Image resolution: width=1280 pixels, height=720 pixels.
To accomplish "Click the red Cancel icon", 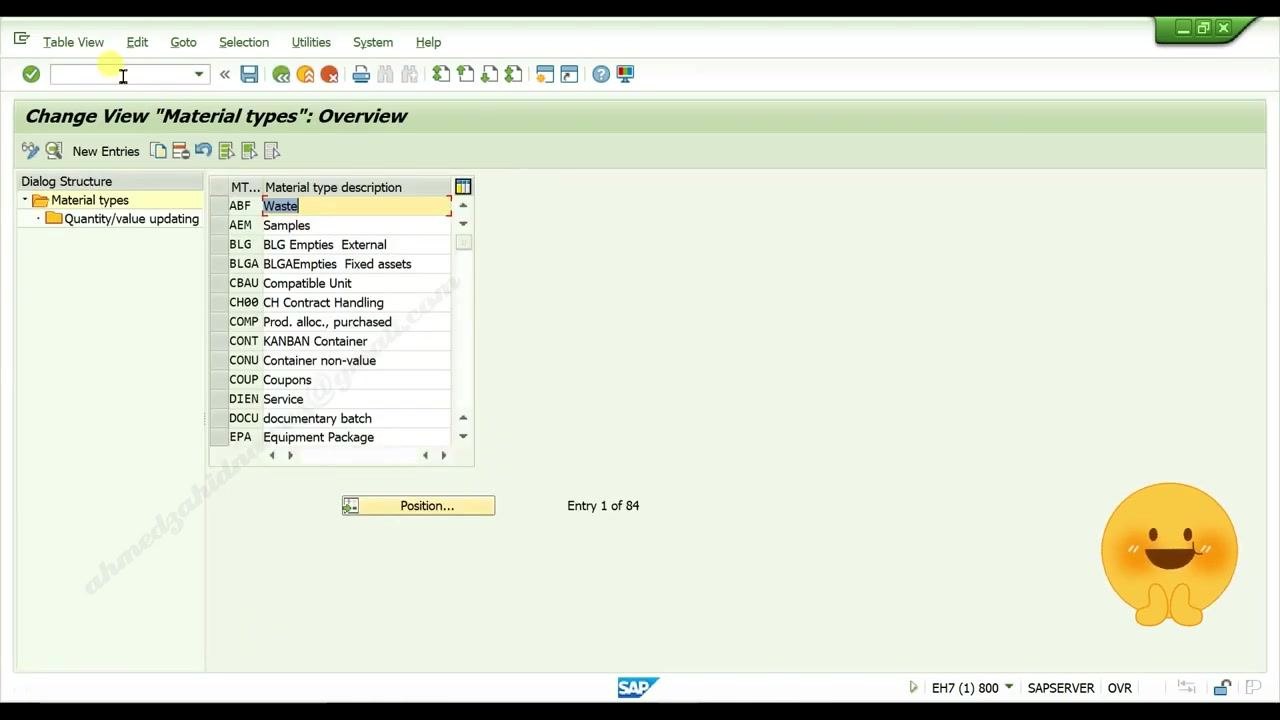I will [x=329, y=74].
